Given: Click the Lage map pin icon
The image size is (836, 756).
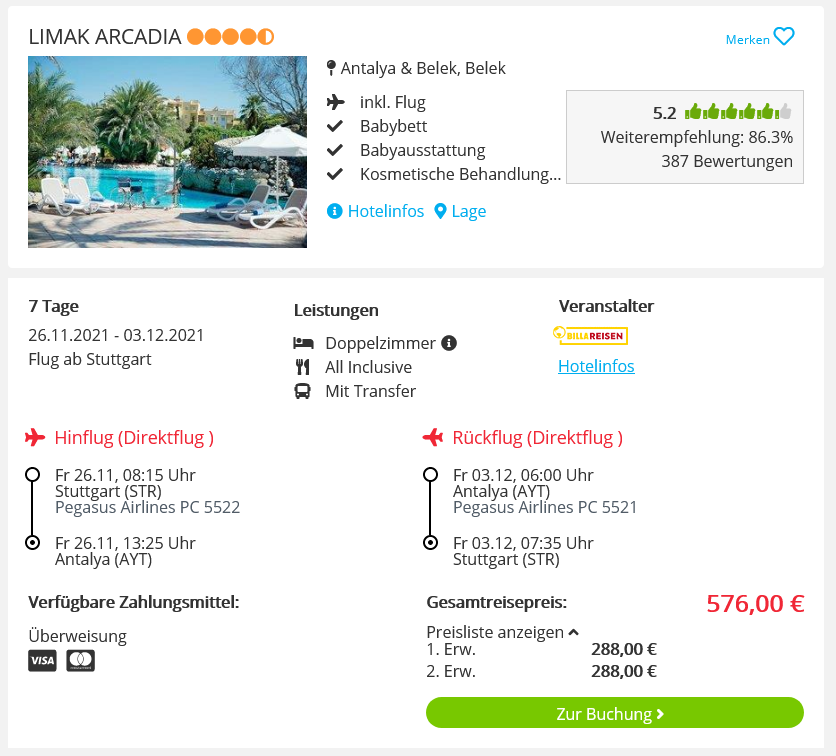Looking at the screenshot, I should tap(440, 211).
